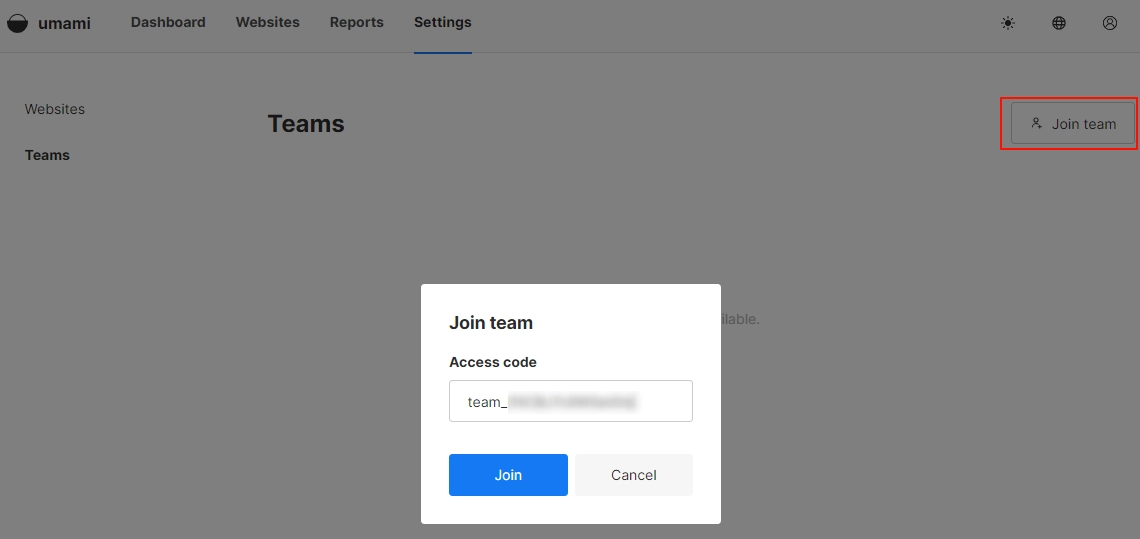Click the Join team dialog title
1140x539 pixels.
click(491, 323)
